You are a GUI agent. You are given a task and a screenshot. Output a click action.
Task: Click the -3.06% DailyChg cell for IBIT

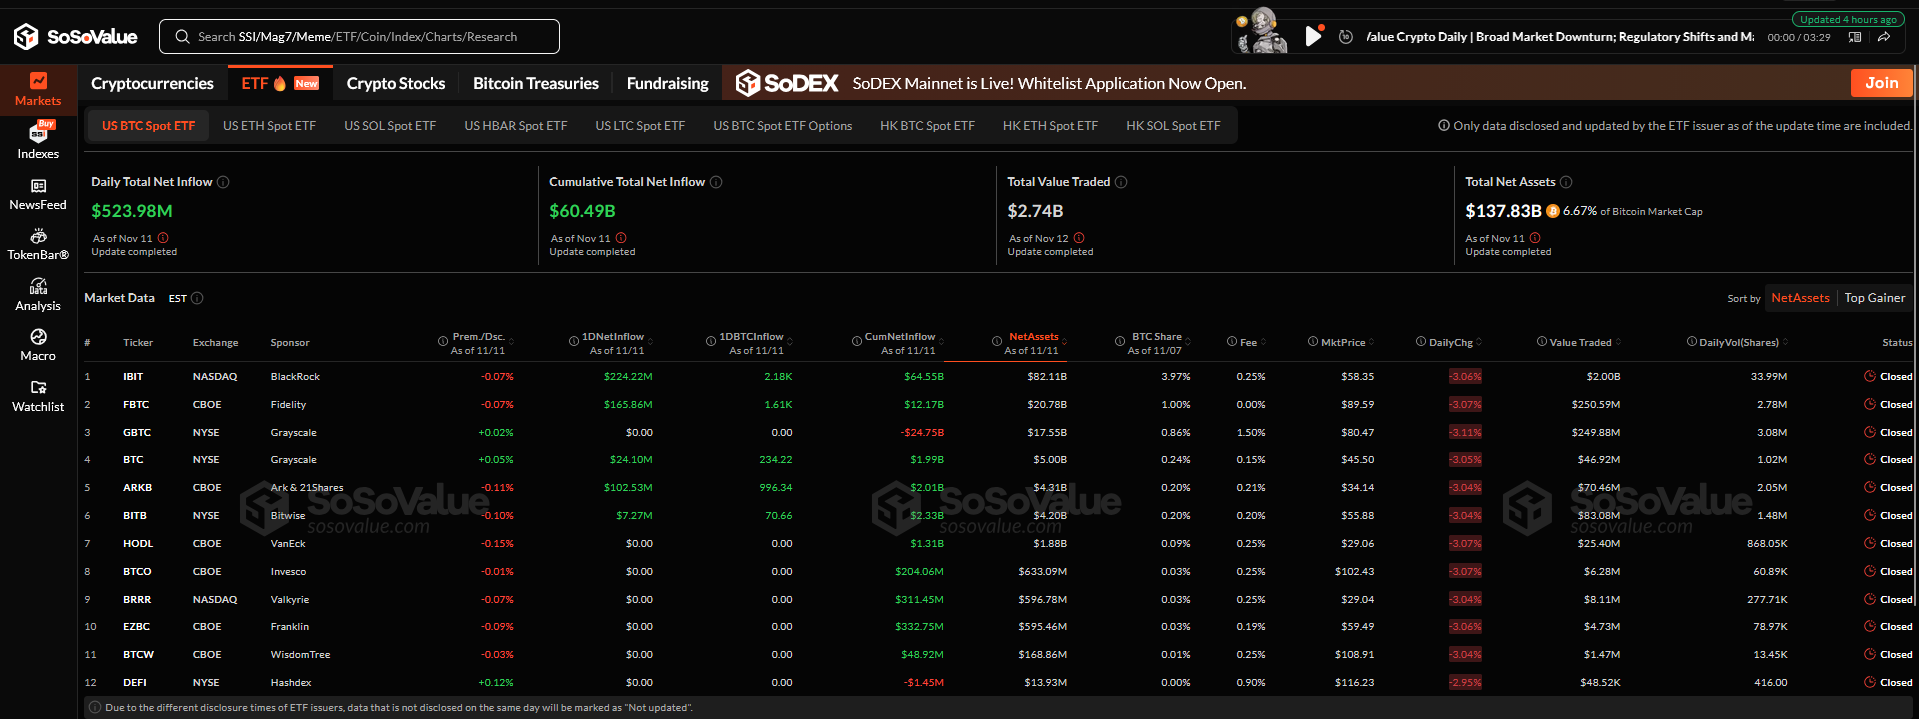[x=1465, y=376]
